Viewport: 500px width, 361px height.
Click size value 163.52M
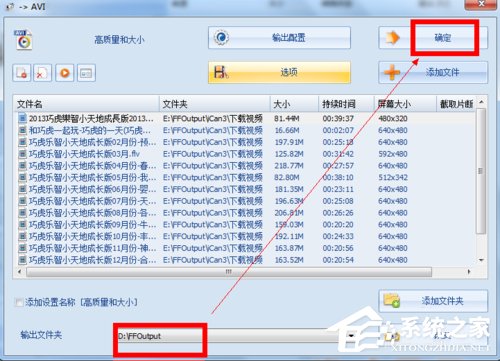(x=289, y=260)
